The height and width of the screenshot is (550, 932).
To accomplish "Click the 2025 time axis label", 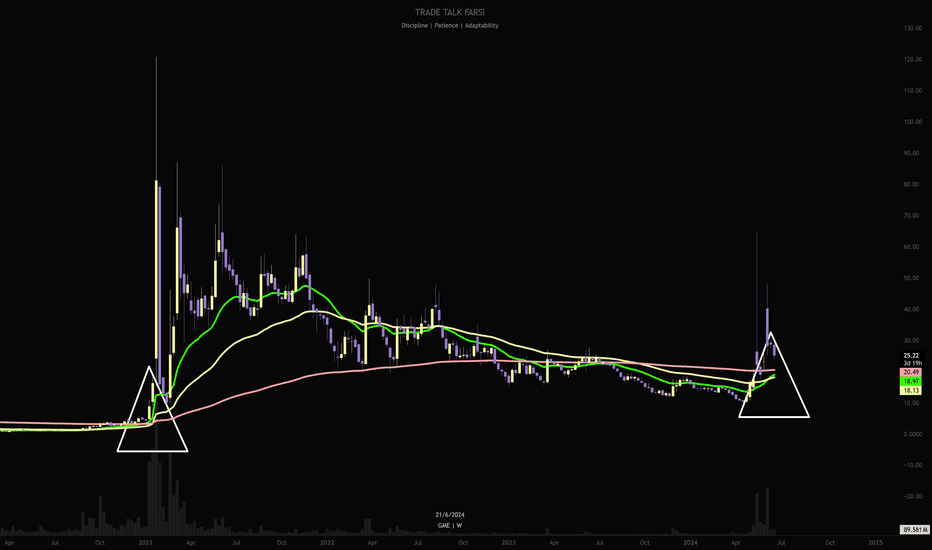I will tap(875, 543).
